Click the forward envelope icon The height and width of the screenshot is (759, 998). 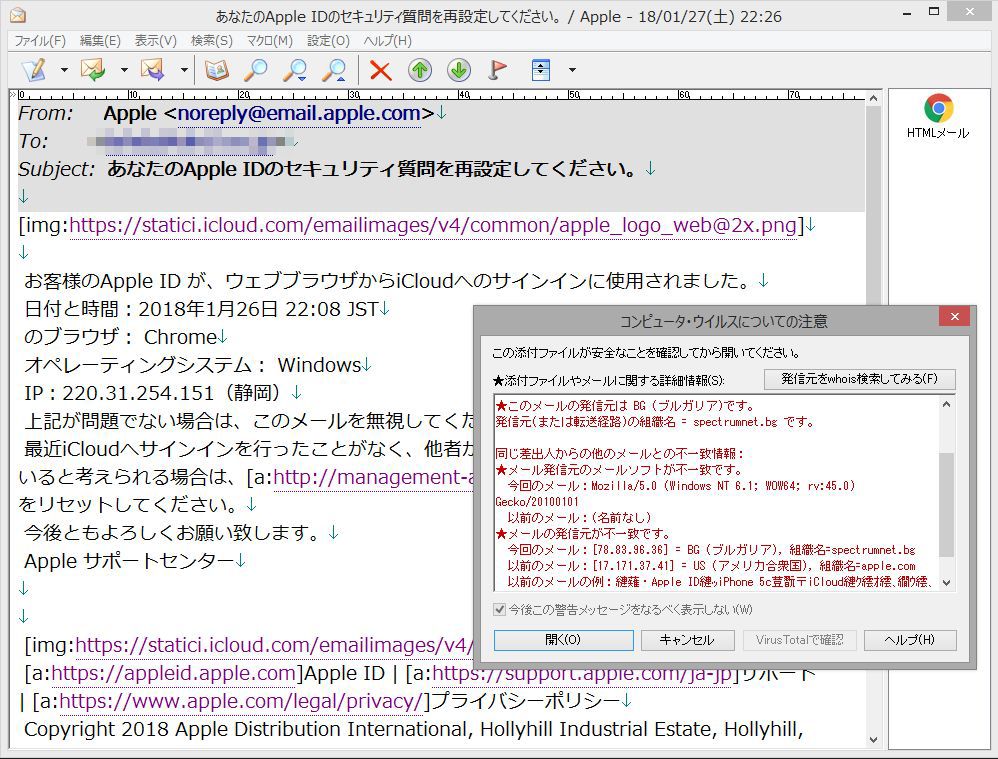click(153, 69)
